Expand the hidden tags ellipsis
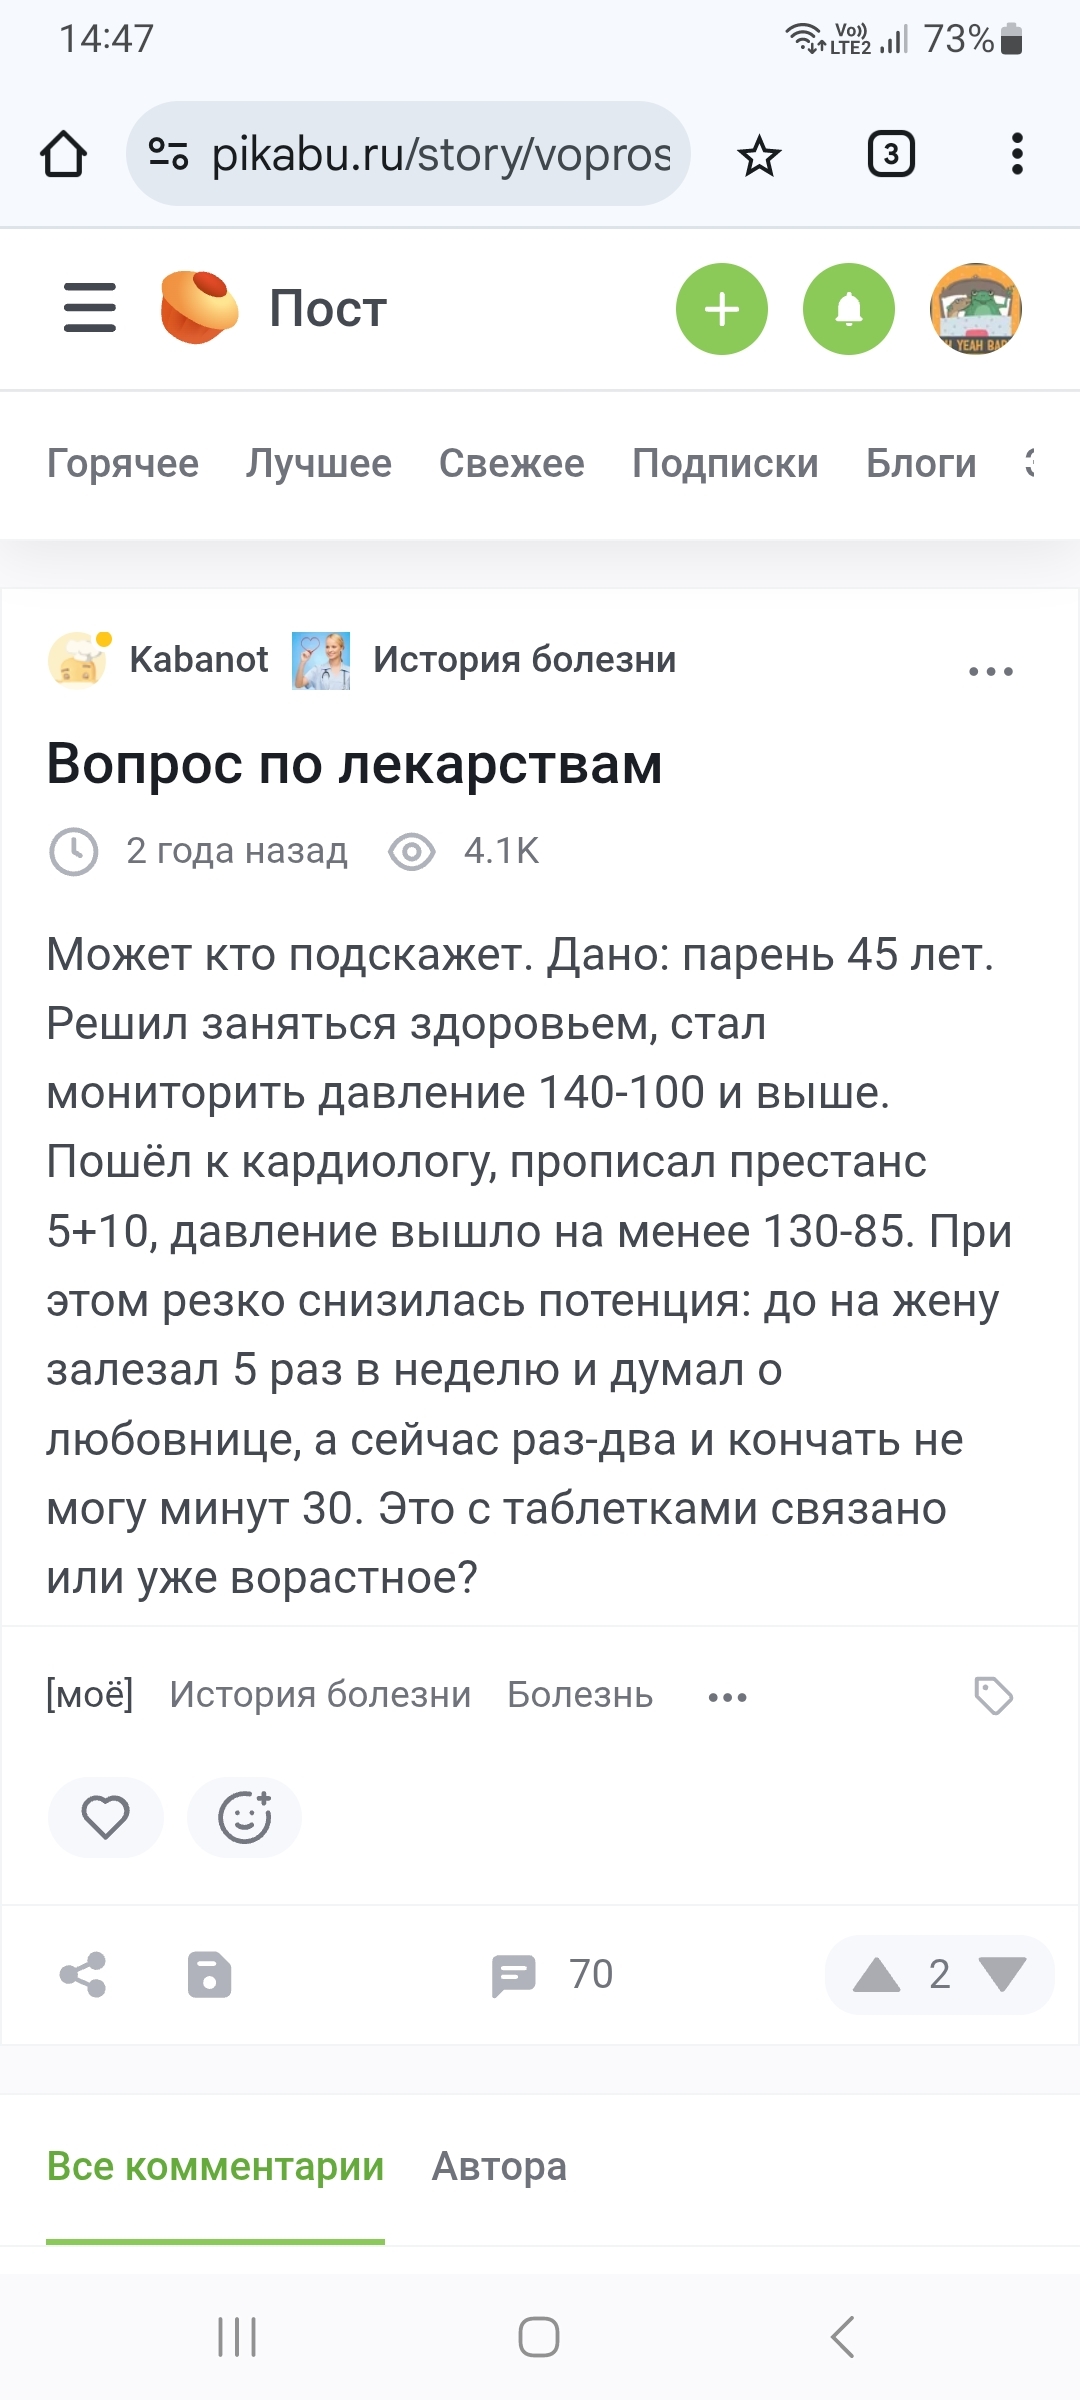 (x=727, y=1697)
